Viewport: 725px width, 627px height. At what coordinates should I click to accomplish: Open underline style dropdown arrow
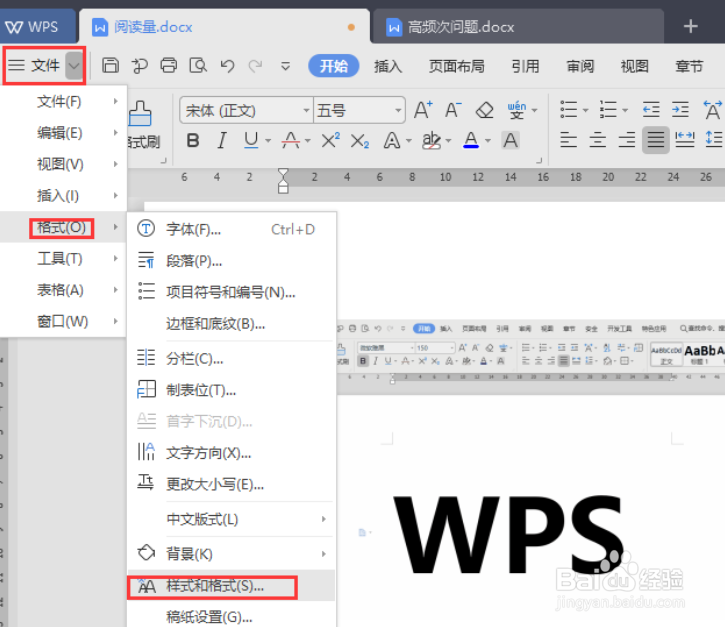(x=268, y=140)
